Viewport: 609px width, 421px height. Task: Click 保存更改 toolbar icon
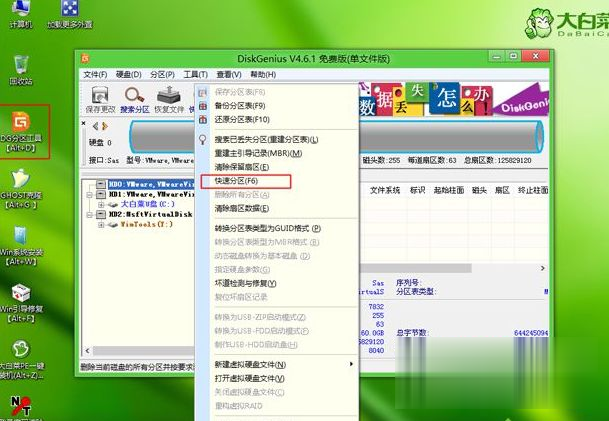click(x=100, y=100)
